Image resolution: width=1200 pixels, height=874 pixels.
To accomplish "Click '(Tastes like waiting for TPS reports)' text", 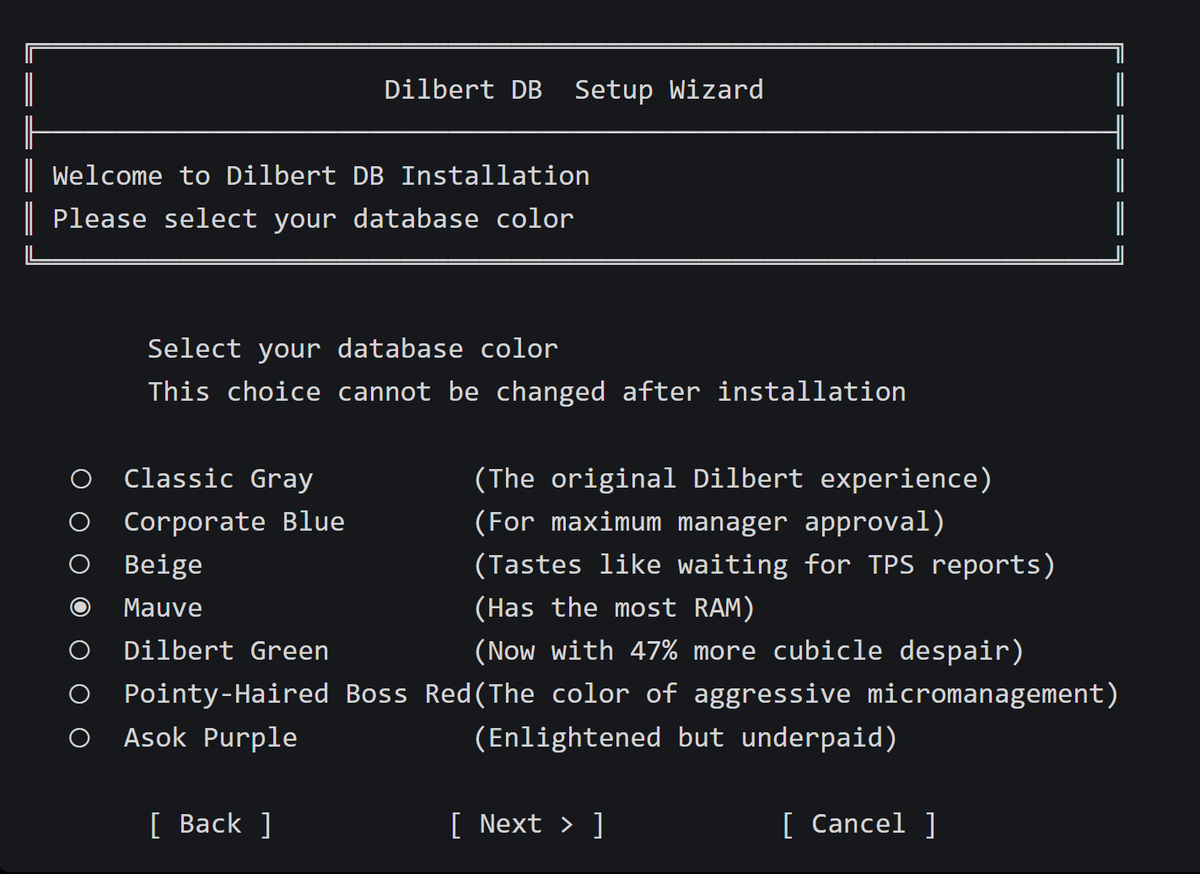I will [x=764, y=565].
